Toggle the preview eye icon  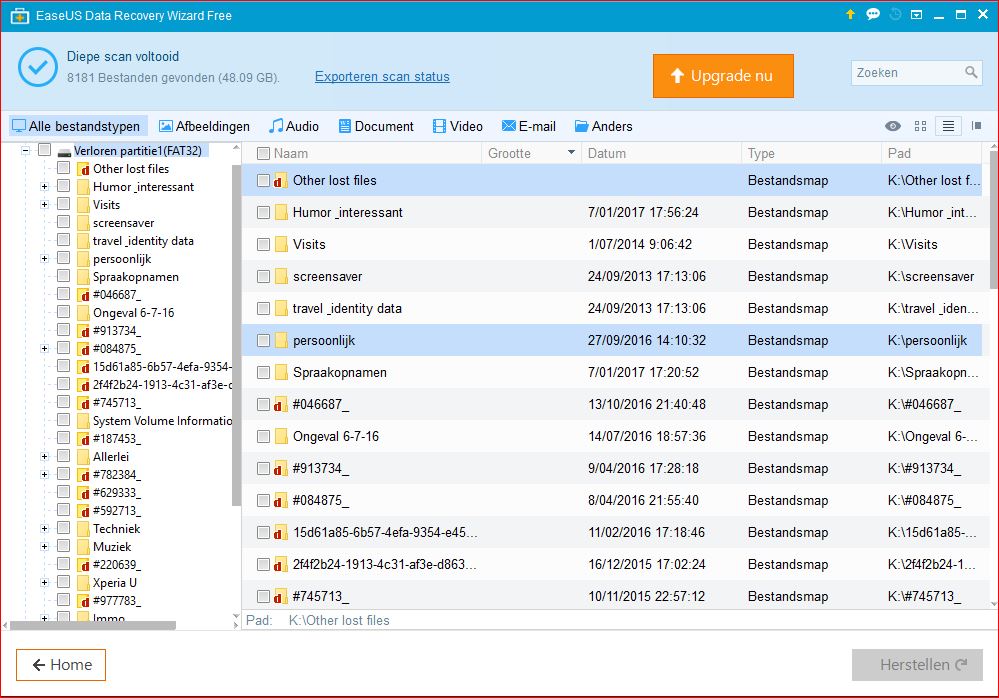893,126
